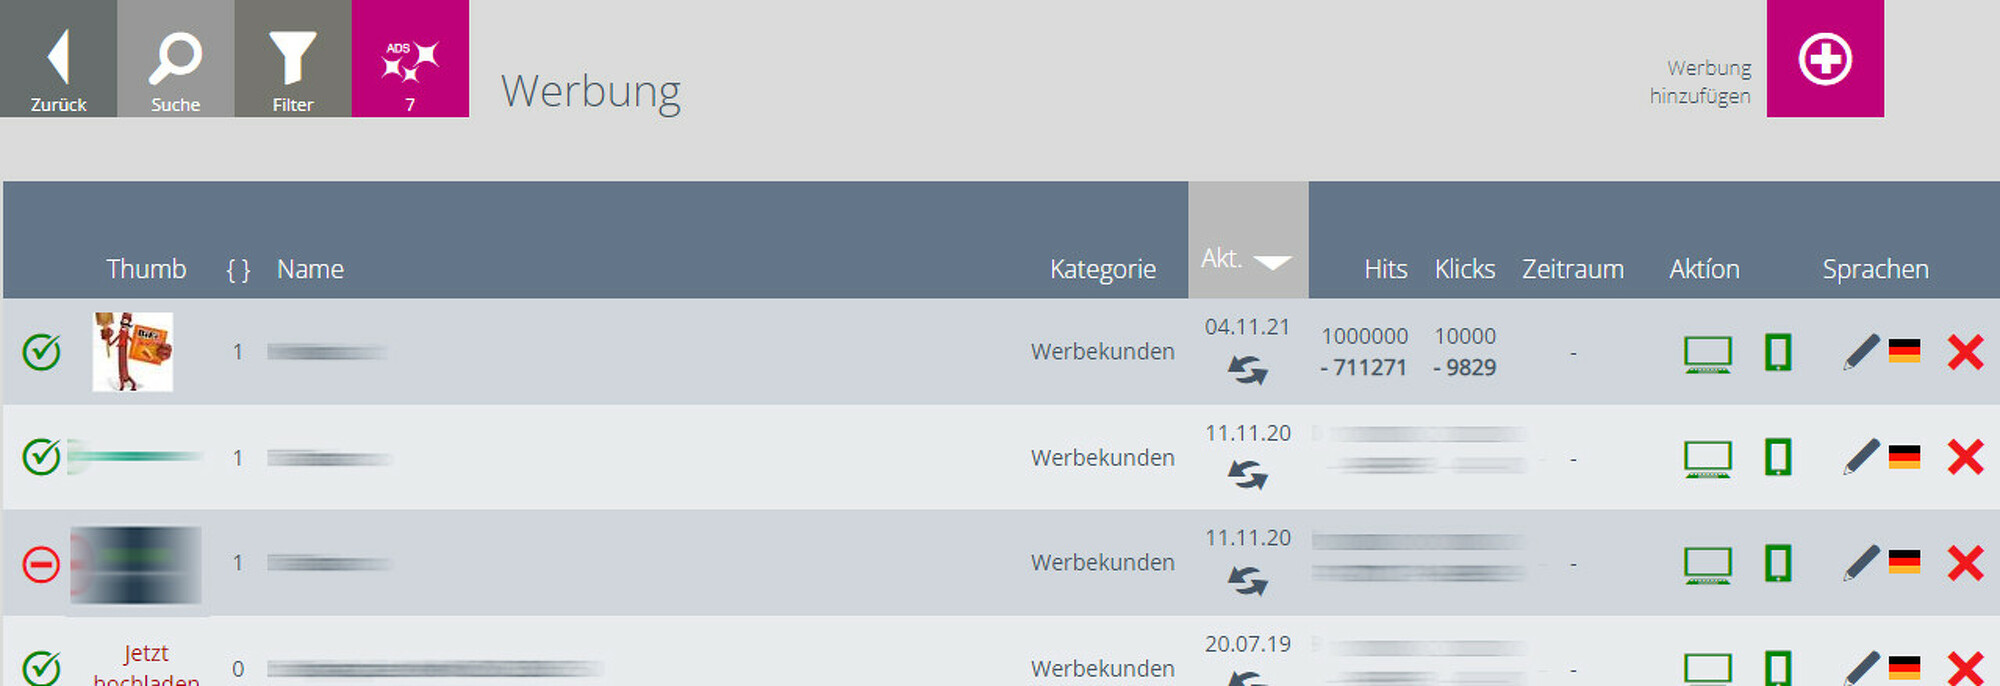Add new ad with plus button

point(1825,58)
